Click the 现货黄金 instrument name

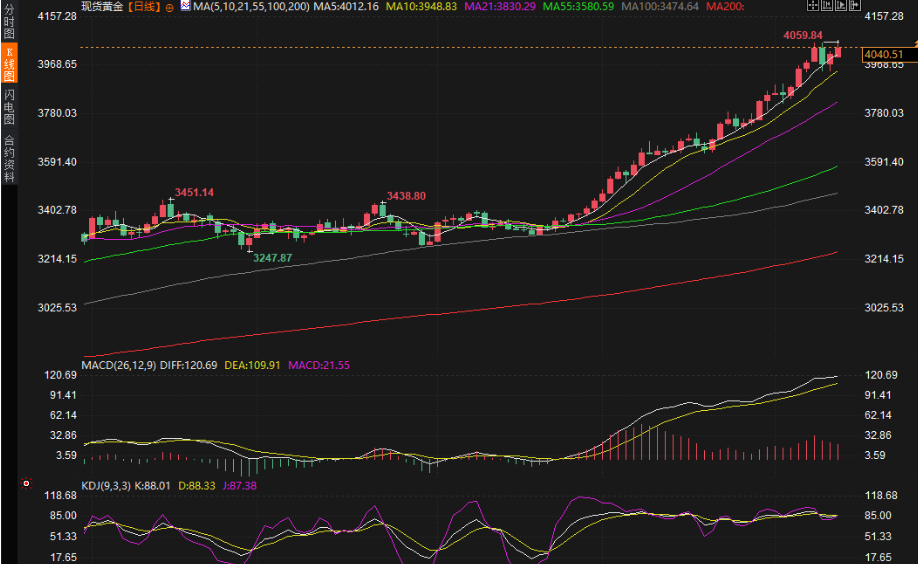coord(104,7)
